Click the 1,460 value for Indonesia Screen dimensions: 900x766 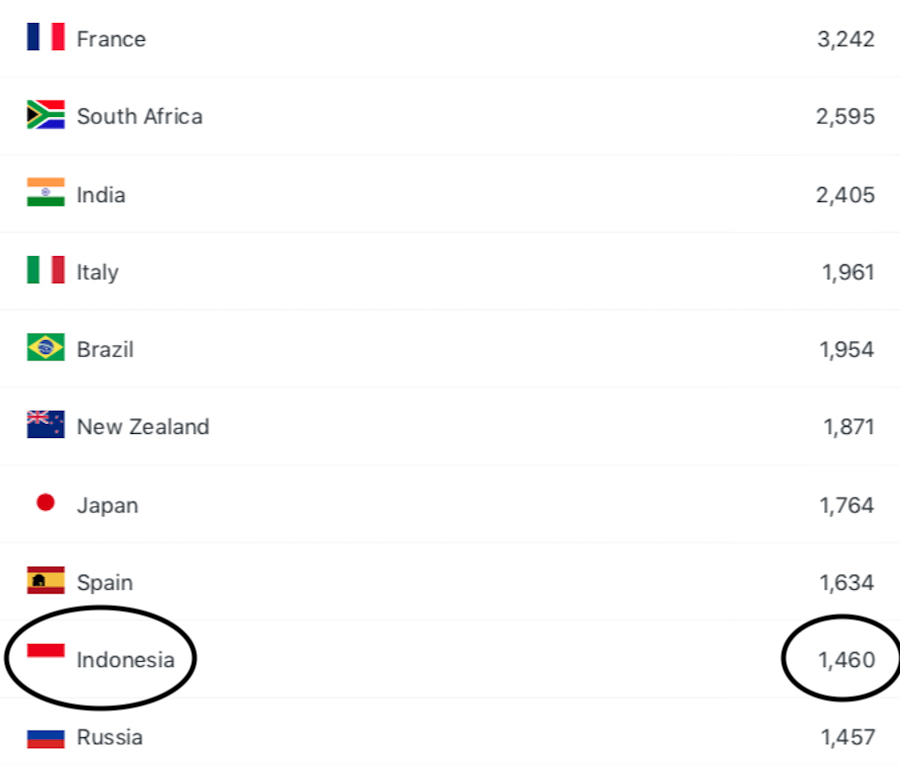tap(846, 660)
